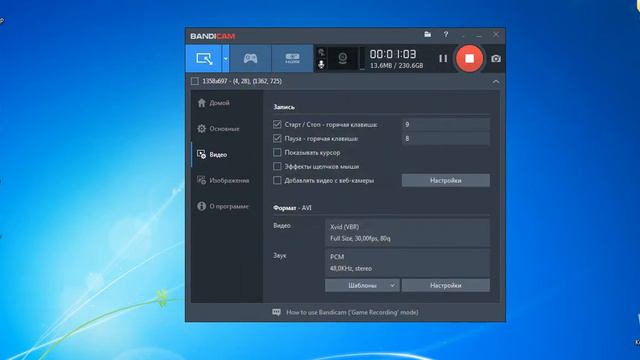This screenshot has height=360, width=640.
Task: Click the speech bubble tip icon
Action: click(276, 312)
